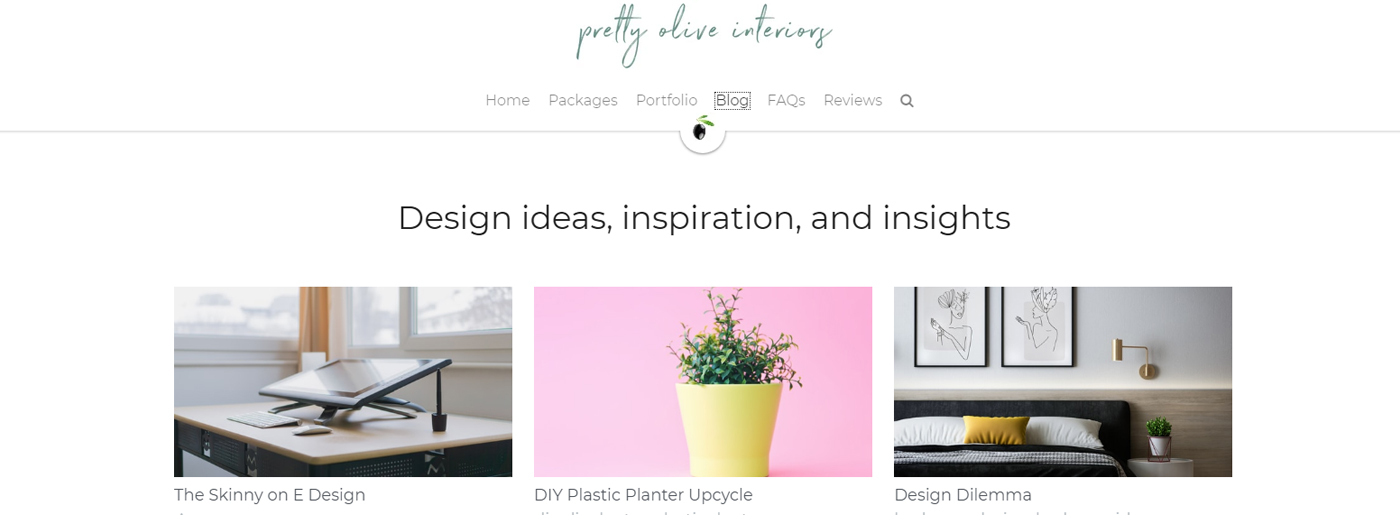Click the olive logo icon
The width and height of the screenshot is (1400, 515).
703,130
